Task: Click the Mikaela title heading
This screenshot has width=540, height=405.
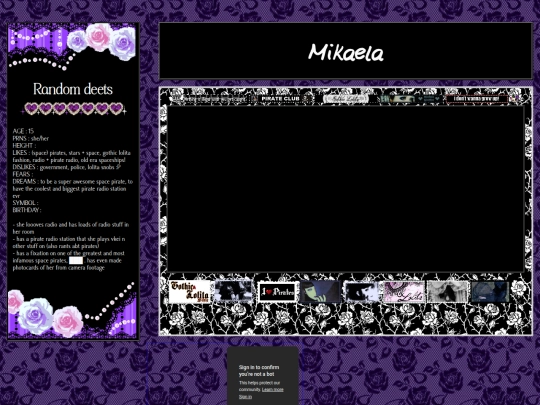Action: coord(345,52)
